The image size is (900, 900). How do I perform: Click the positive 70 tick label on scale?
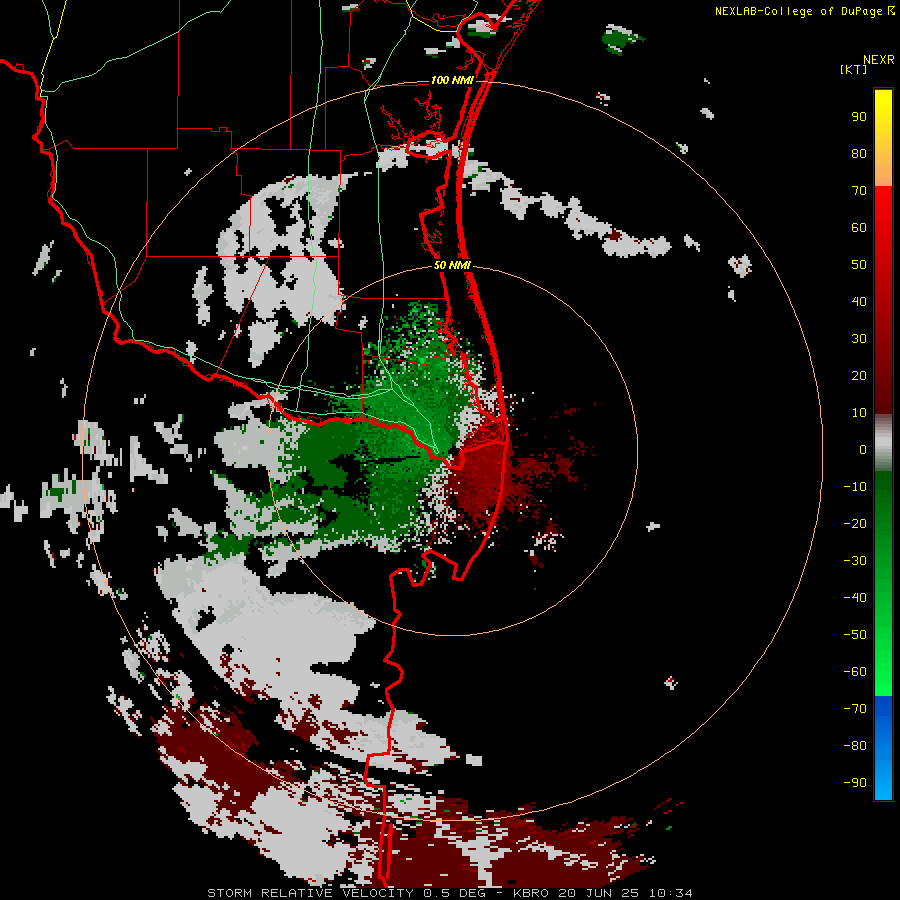[x=859, y=191]
